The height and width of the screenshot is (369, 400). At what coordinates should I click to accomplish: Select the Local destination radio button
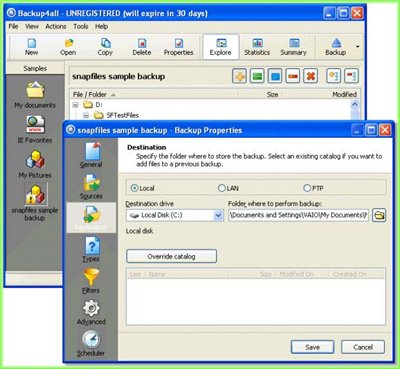tap(134, 188)
